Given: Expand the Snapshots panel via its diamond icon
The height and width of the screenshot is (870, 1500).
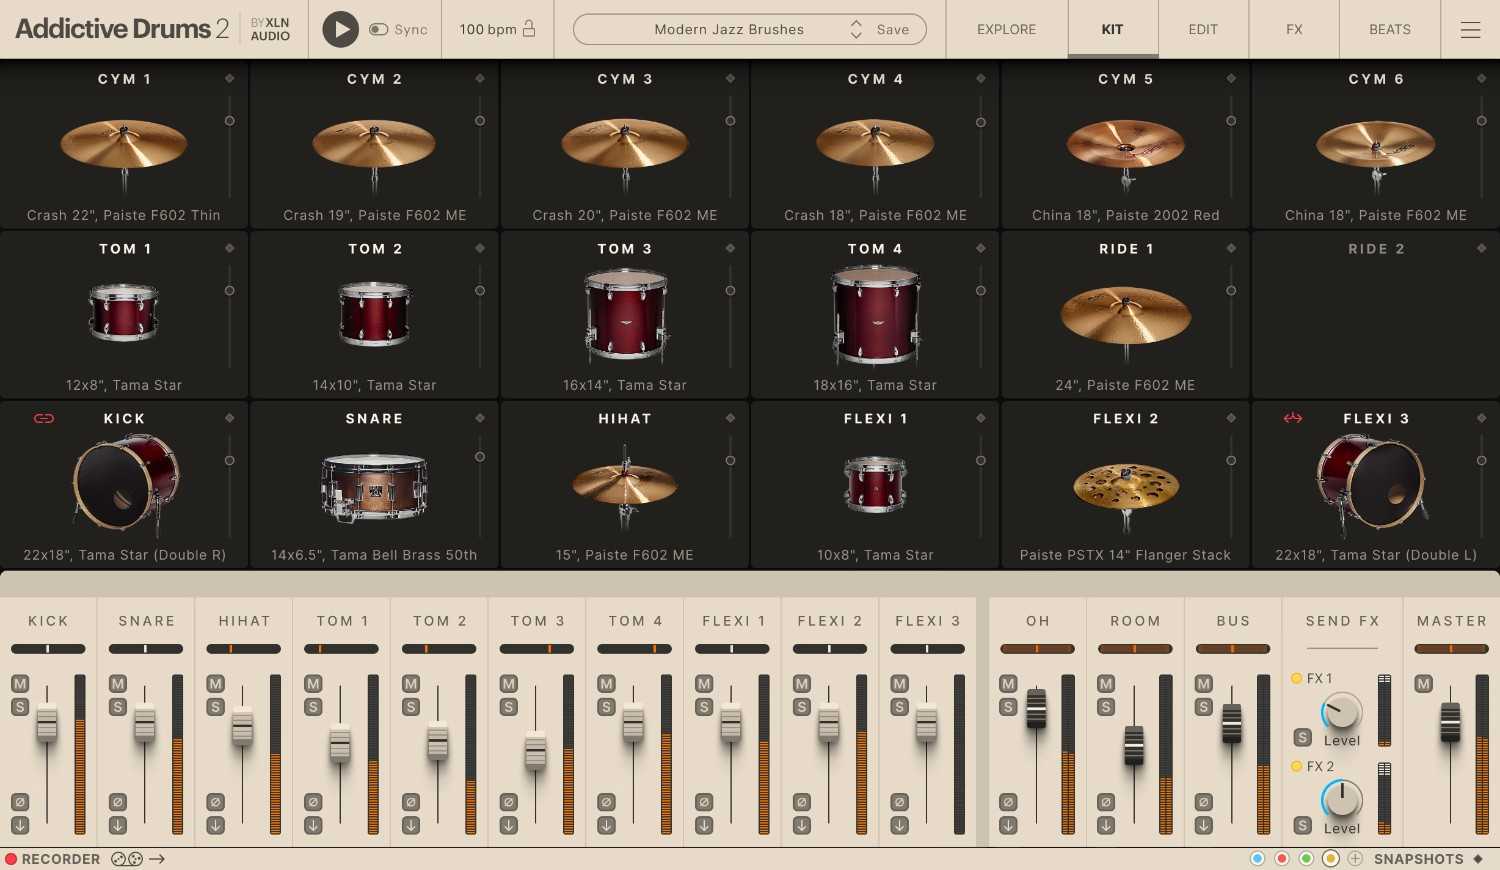Looking at the screenshot, I should point(1478,859).
